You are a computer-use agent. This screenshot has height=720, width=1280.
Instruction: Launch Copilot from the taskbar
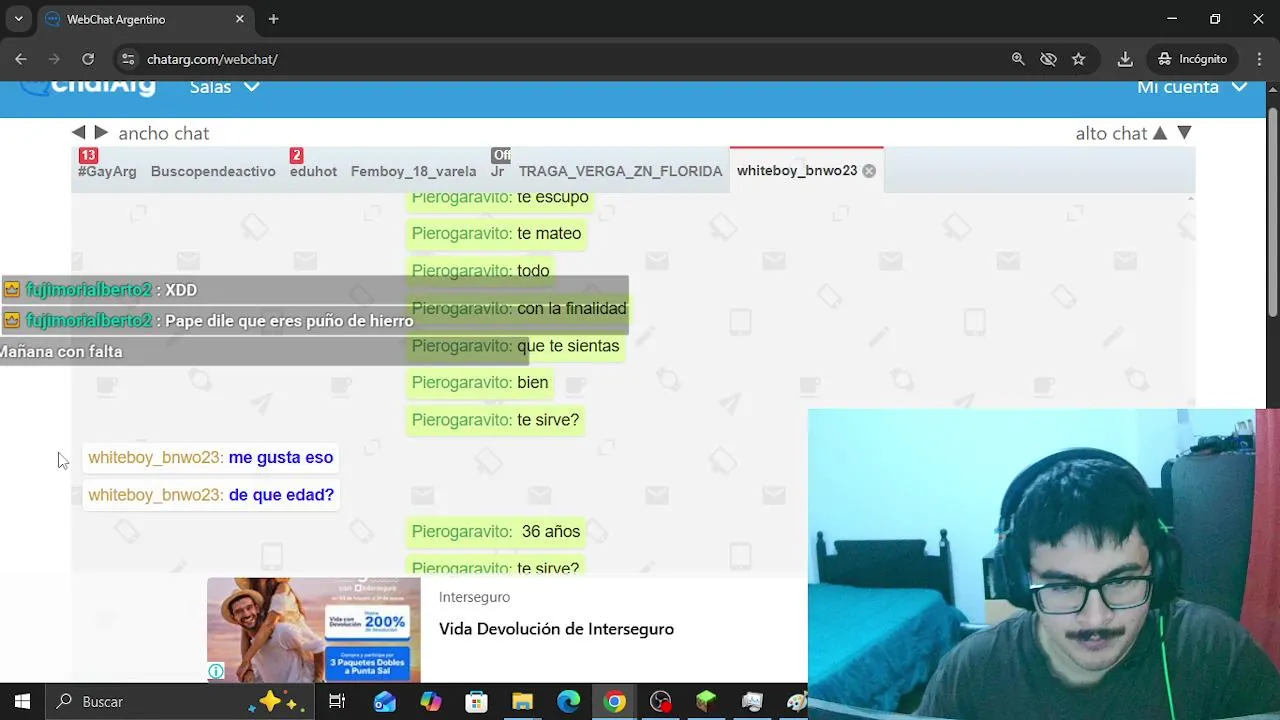click(x=431, y=702)
